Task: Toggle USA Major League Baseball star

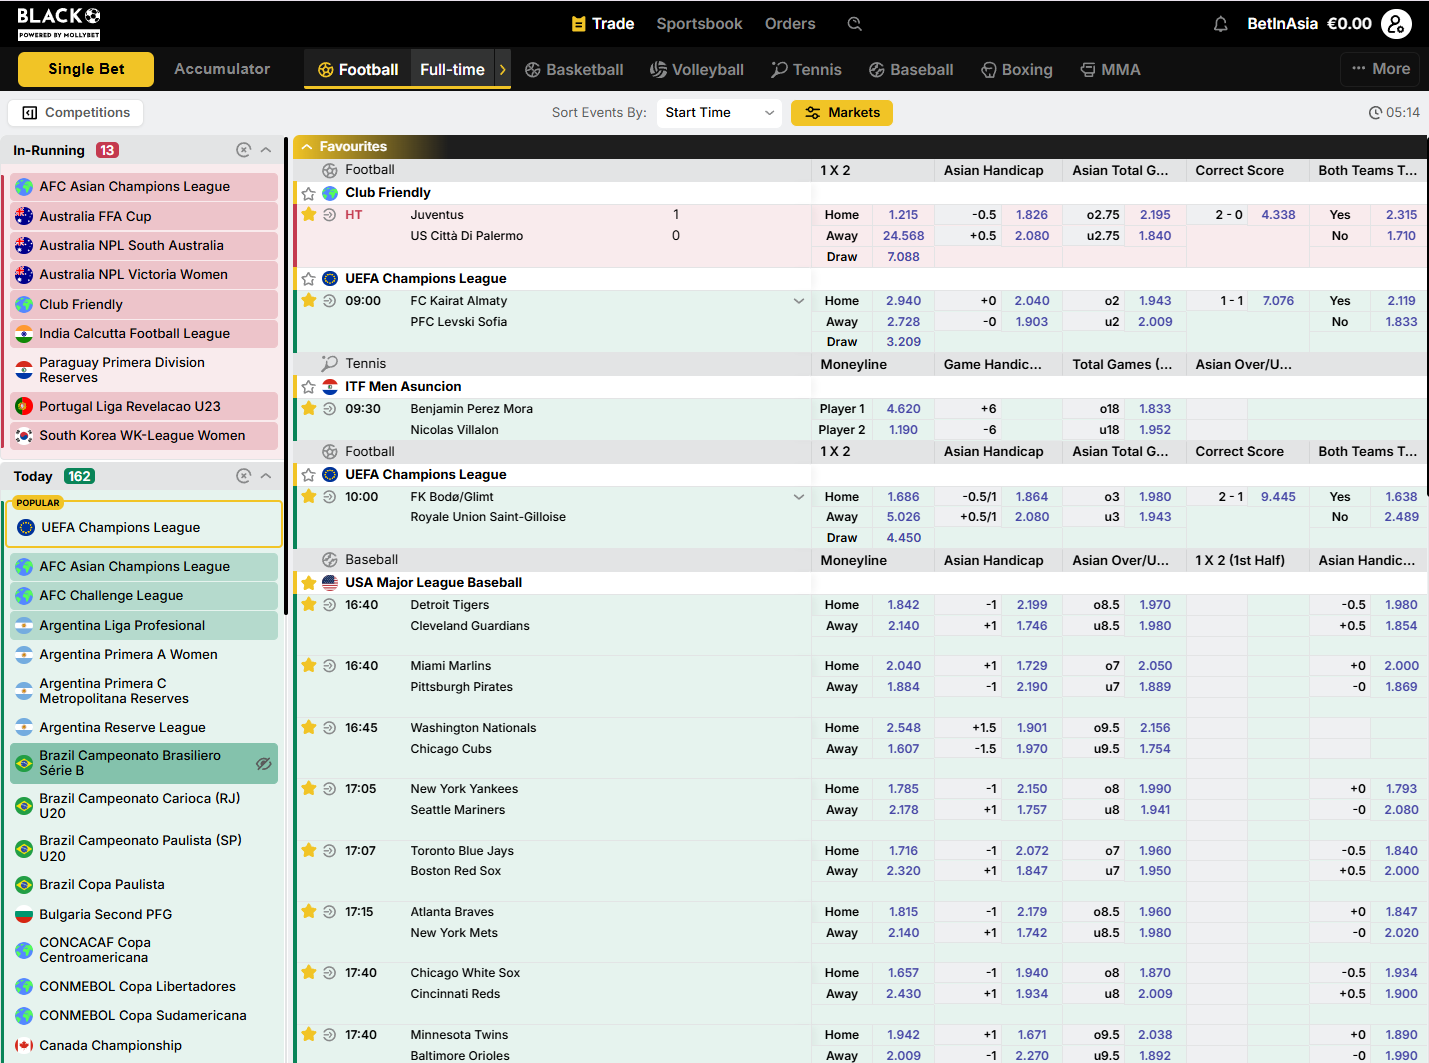Action: 309,582
